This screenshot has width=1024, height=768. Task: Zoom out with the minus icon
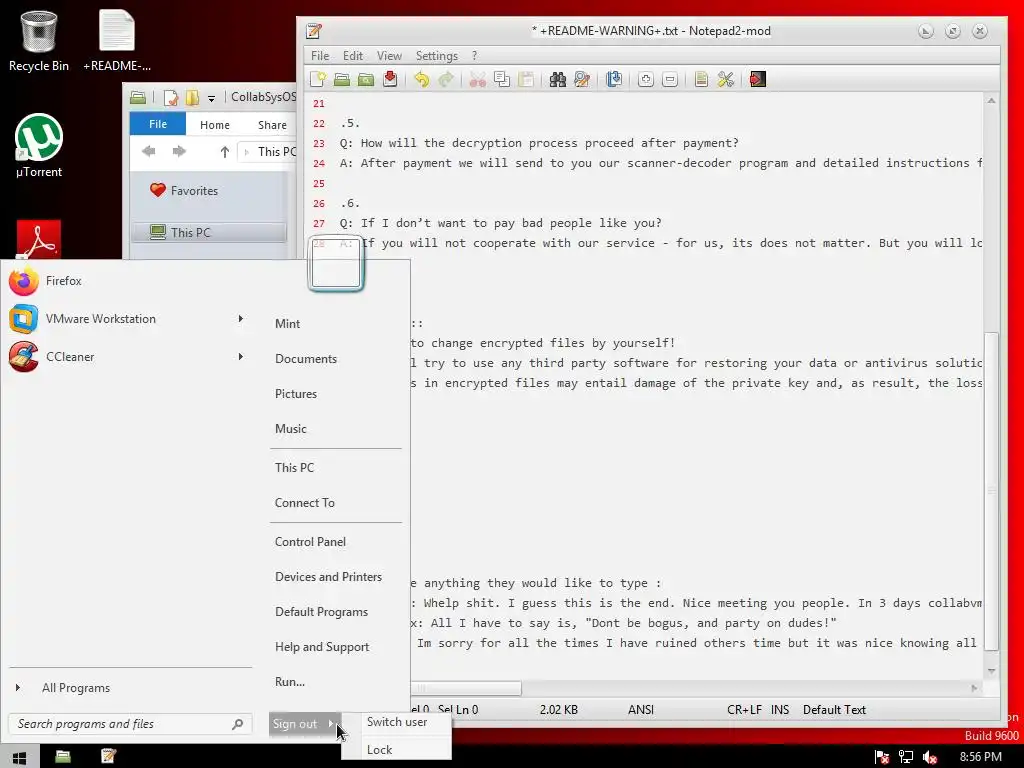[x=669, y=80]
